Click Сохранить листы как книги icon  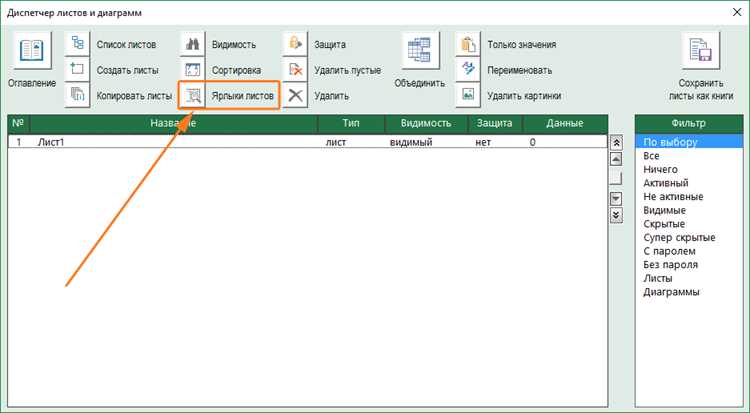click(x=701, y=50)
